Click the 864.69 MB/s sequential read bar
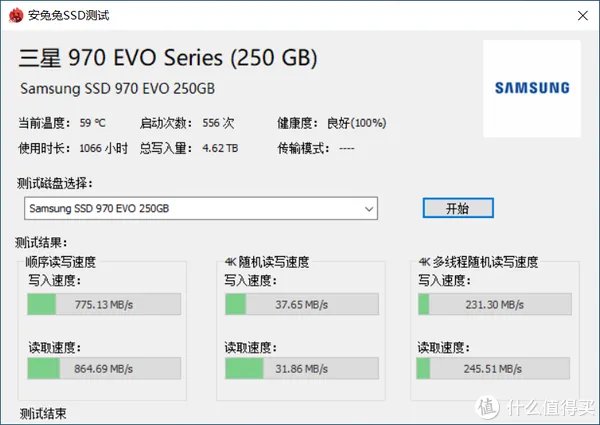This screenshot has height=425, width=600. 103,368
